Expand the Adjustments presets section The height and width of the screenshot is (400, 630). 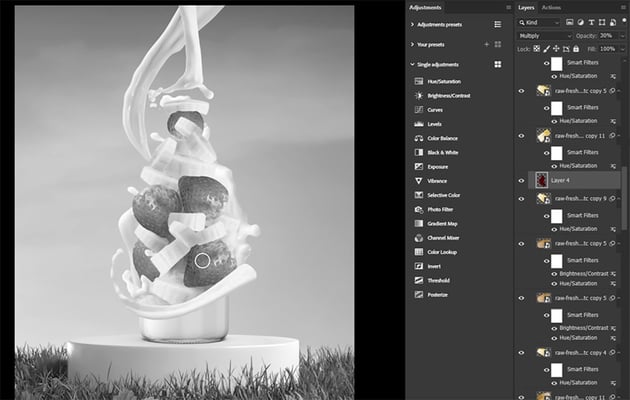coord(412,24)
